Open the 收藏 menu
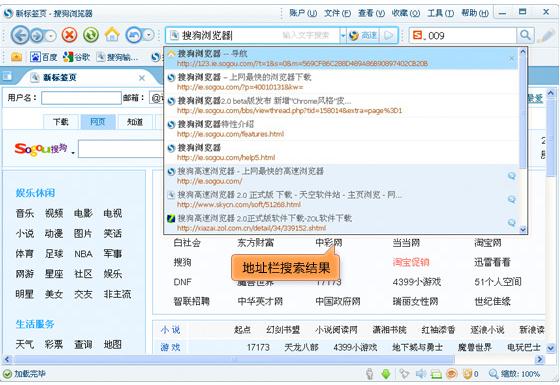This screenshot has width=560, height=385. (x=405, y=13)
